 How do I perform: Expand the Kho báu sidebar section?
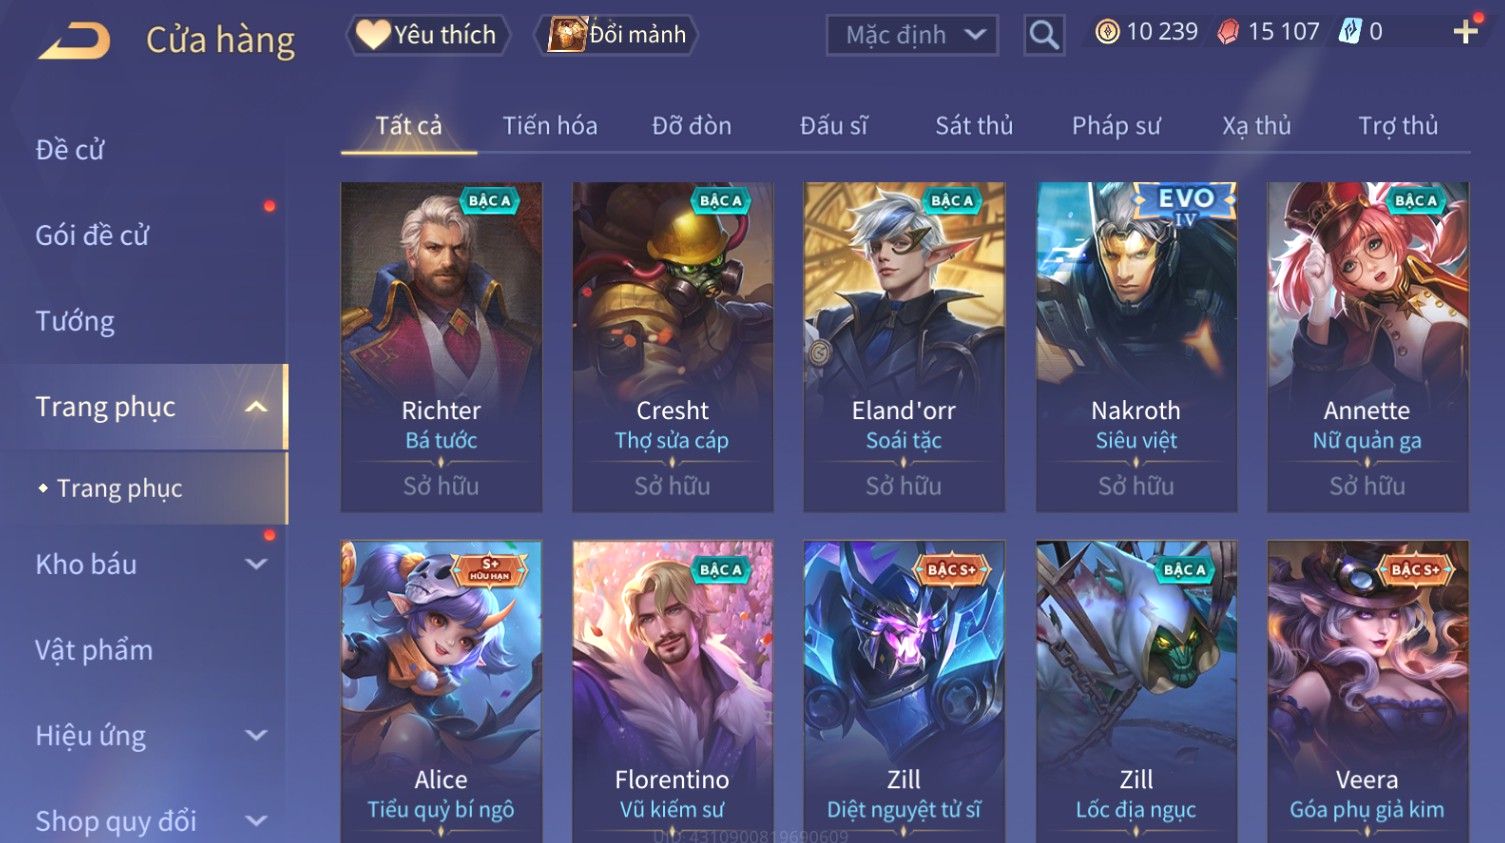pos(257,564)
